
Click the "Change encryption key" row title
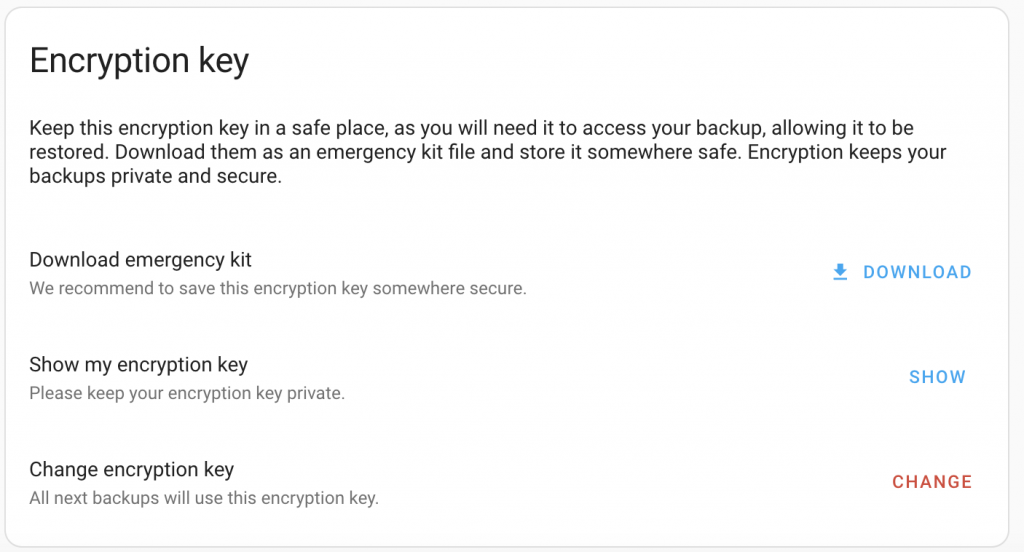pos(131,469)
